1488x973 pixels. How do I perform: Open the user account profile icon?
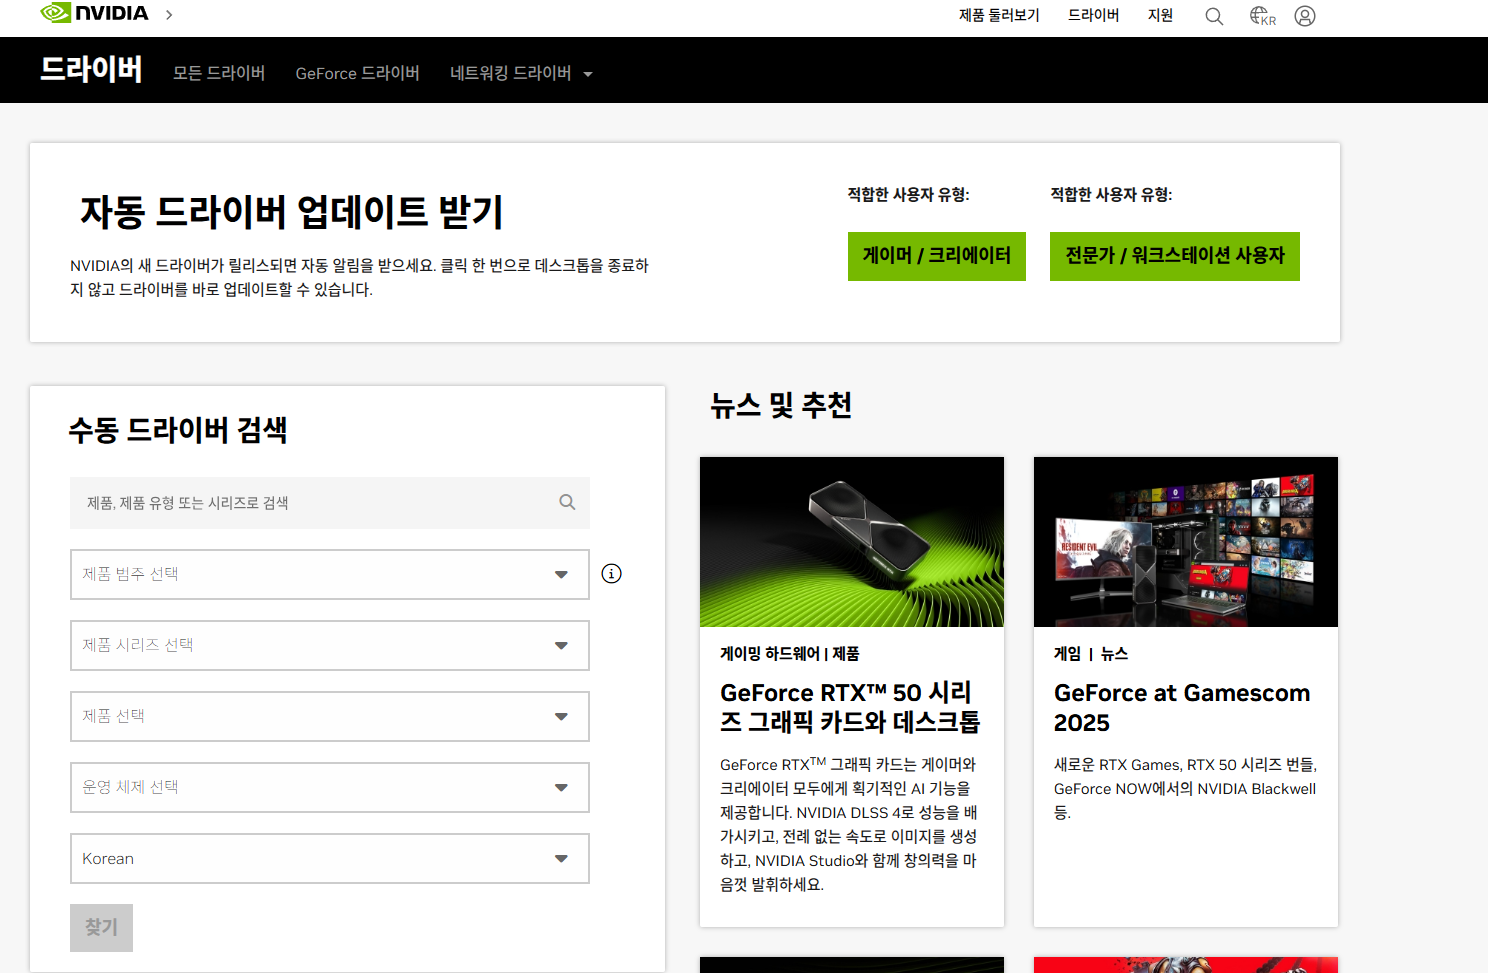[x=1305, y=16]
